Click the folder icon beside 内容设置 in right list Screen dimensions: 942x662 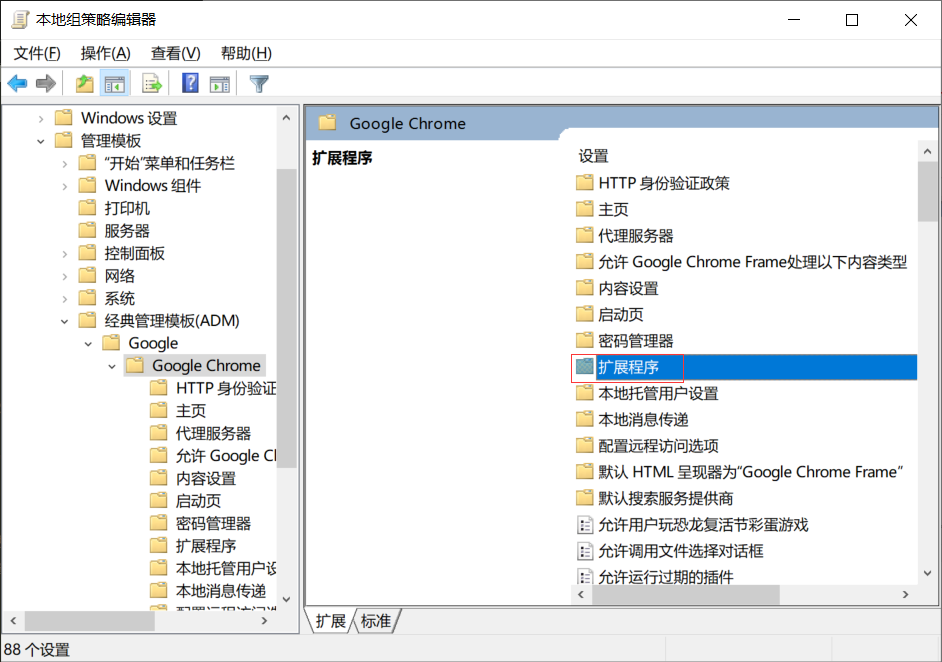point(585,288)
